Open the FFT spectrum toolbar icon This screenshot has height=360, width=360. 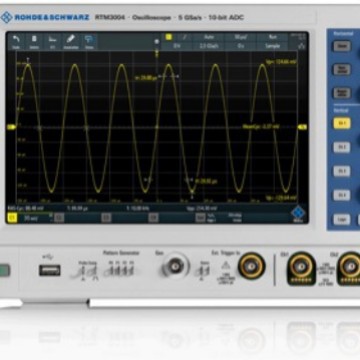52,39
